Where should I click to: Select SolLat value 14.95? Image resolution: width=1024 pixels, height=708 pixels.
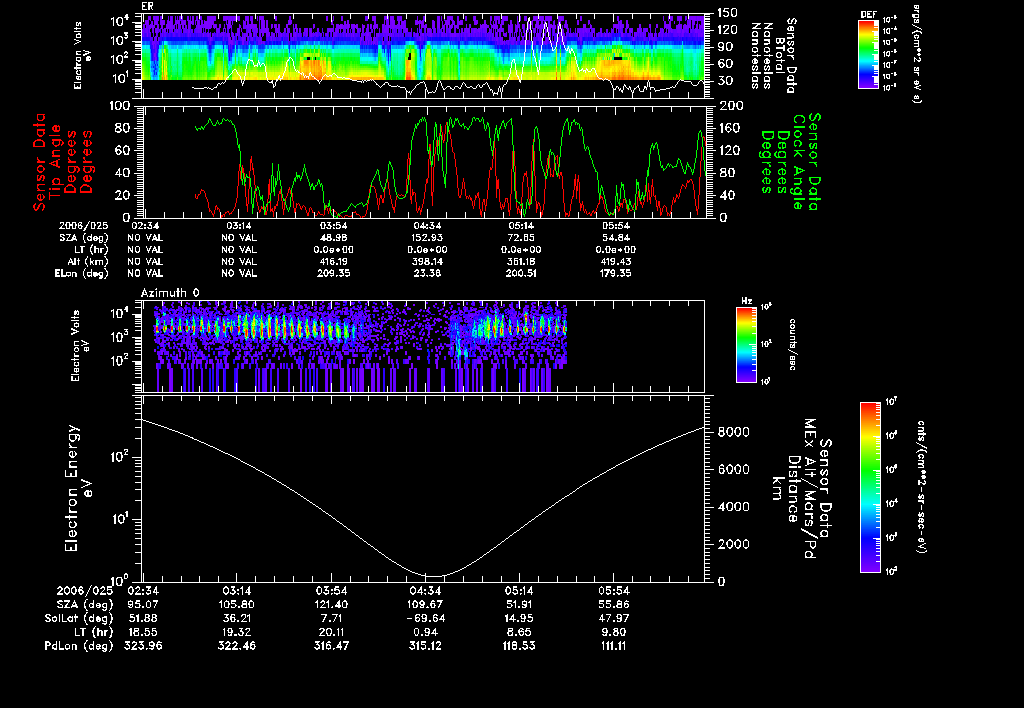(519, 618)
